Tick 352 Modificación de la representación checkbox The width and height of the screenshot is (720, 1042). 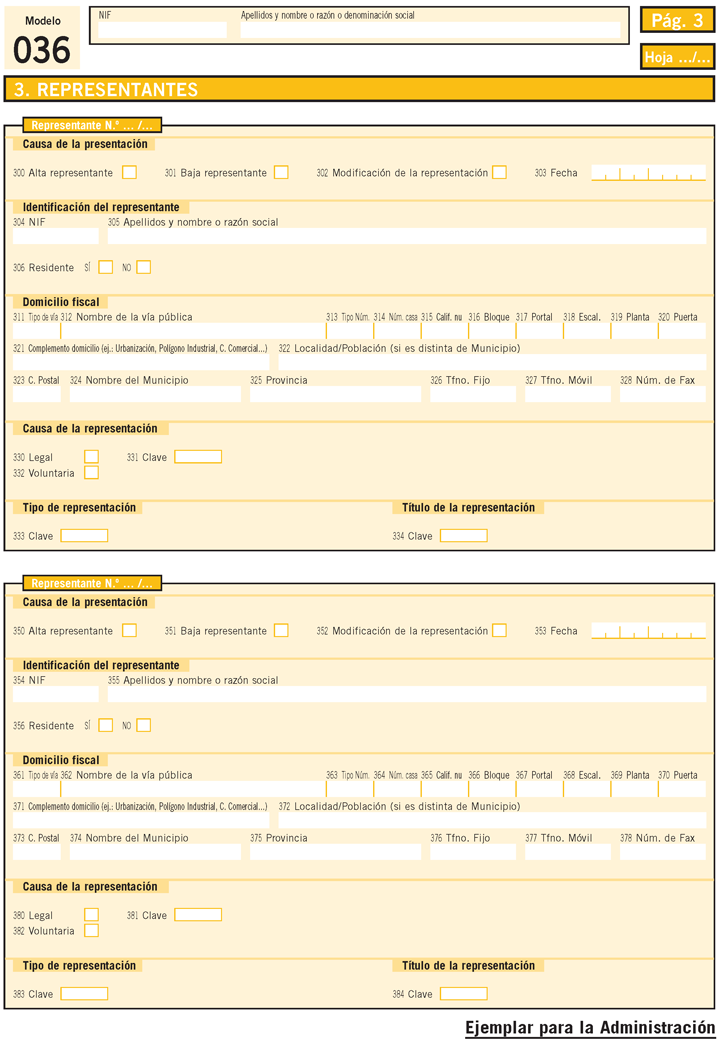[499, 630]
